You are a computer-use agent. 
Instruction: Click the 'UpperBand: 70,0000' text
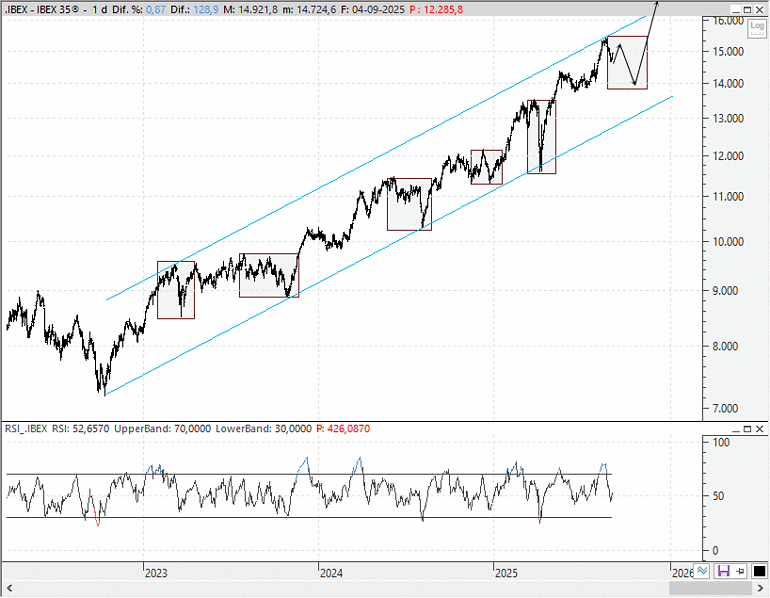click(163, 429)
